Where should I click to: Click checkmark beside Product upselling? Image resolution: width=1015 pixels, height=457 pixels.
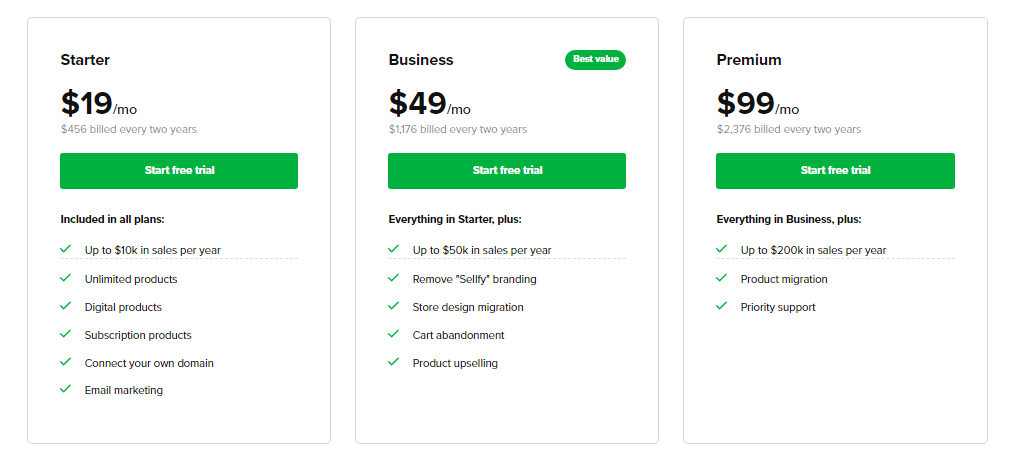click(394, 362)
